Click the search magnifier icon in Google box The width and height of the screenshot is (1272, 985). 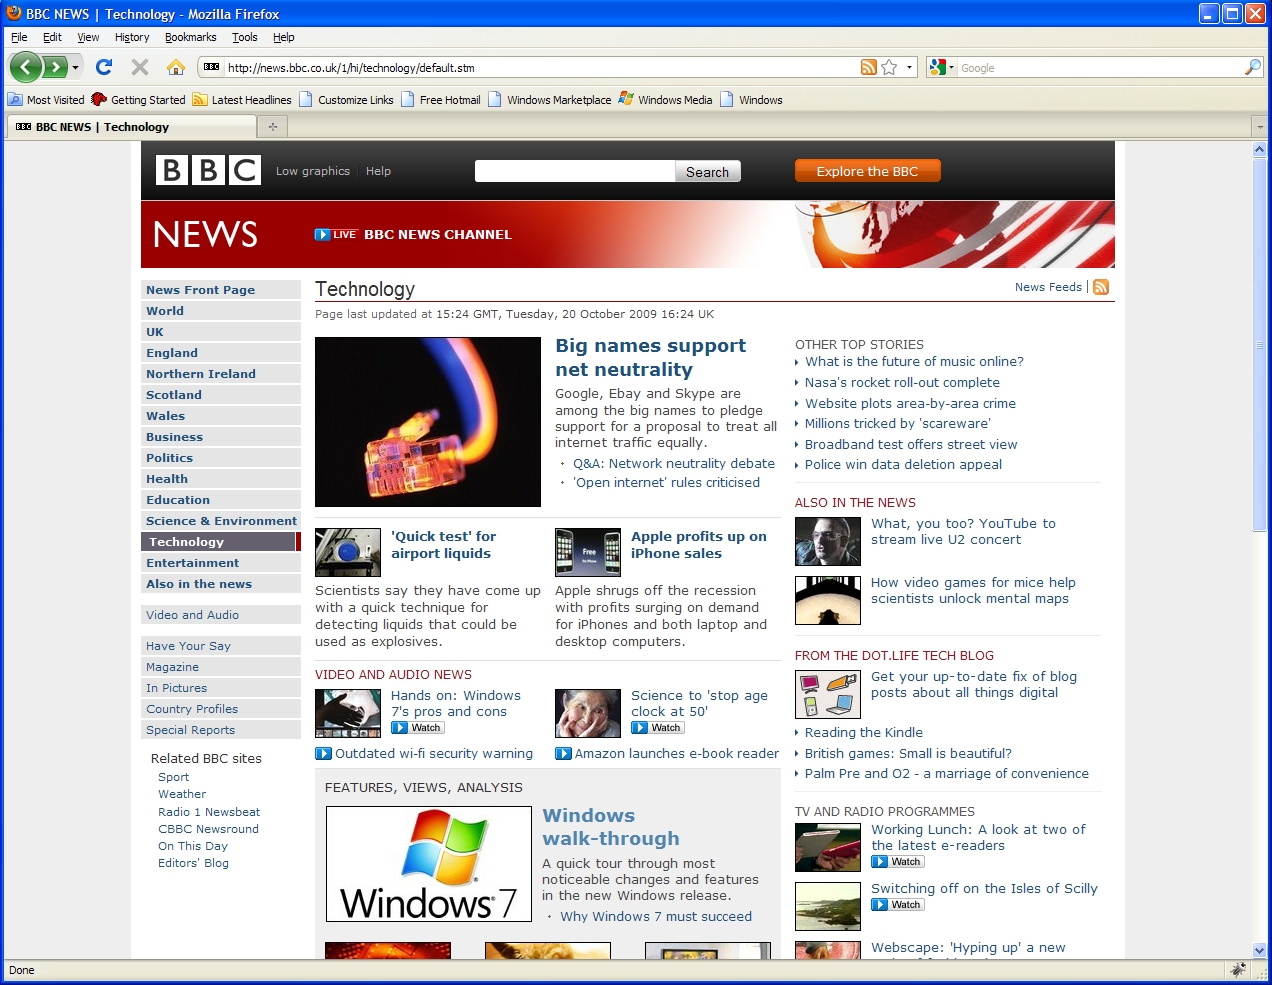point(1252,67)
